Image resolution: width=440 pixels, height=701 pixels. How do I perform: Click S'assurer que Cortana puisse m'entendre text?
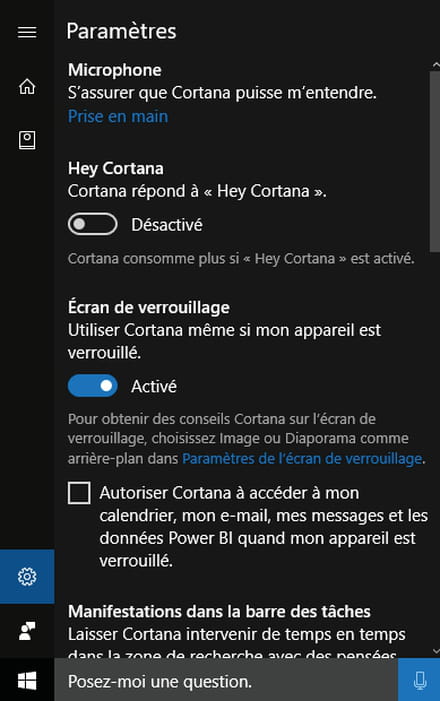222,93
